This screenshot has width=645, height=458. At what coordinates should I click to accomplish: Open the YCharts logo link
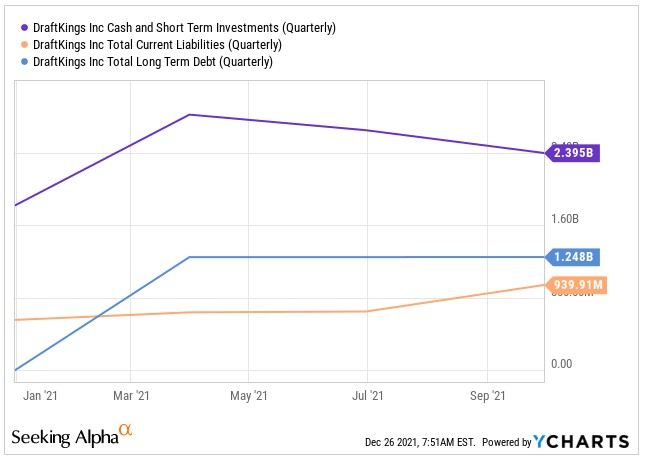click(581, 441)
